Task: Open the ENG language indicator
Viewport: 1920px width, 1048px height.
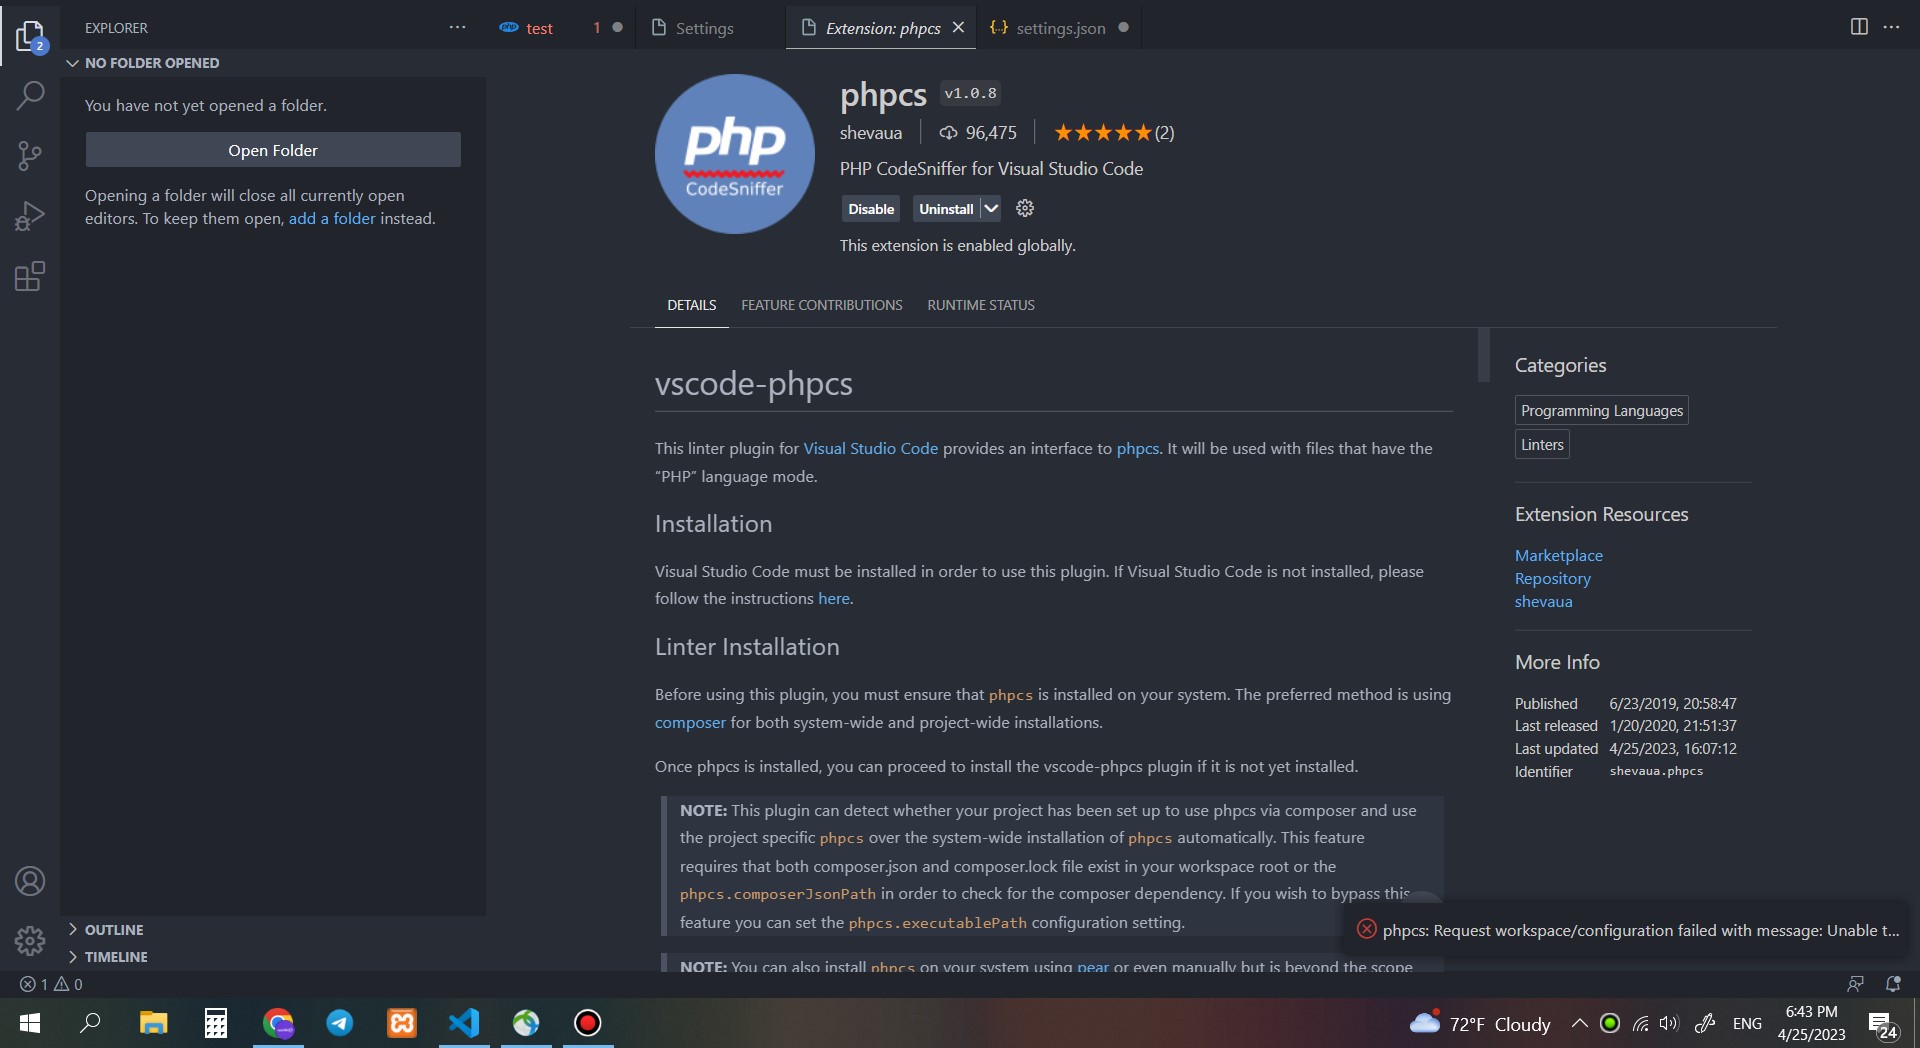Action: tap(1747, 1023)
